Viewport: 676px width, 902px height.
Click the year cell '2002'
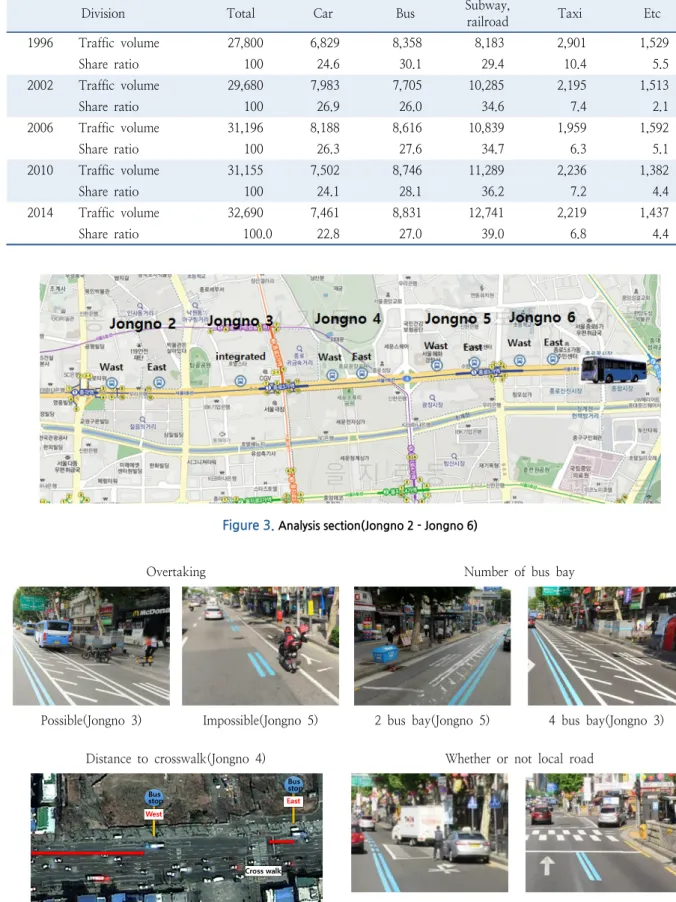pyautogui.click(x=40, y=85)
